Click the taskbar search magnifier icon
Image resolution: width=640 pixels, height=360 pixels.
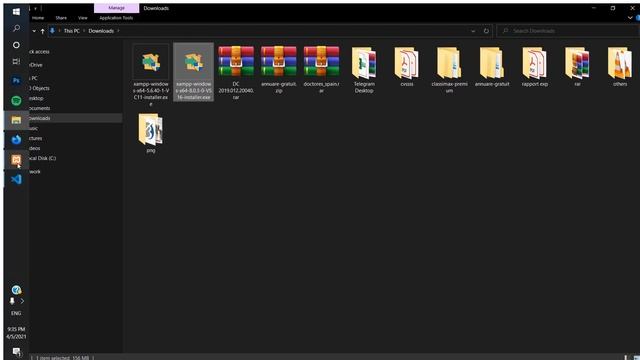16,28
